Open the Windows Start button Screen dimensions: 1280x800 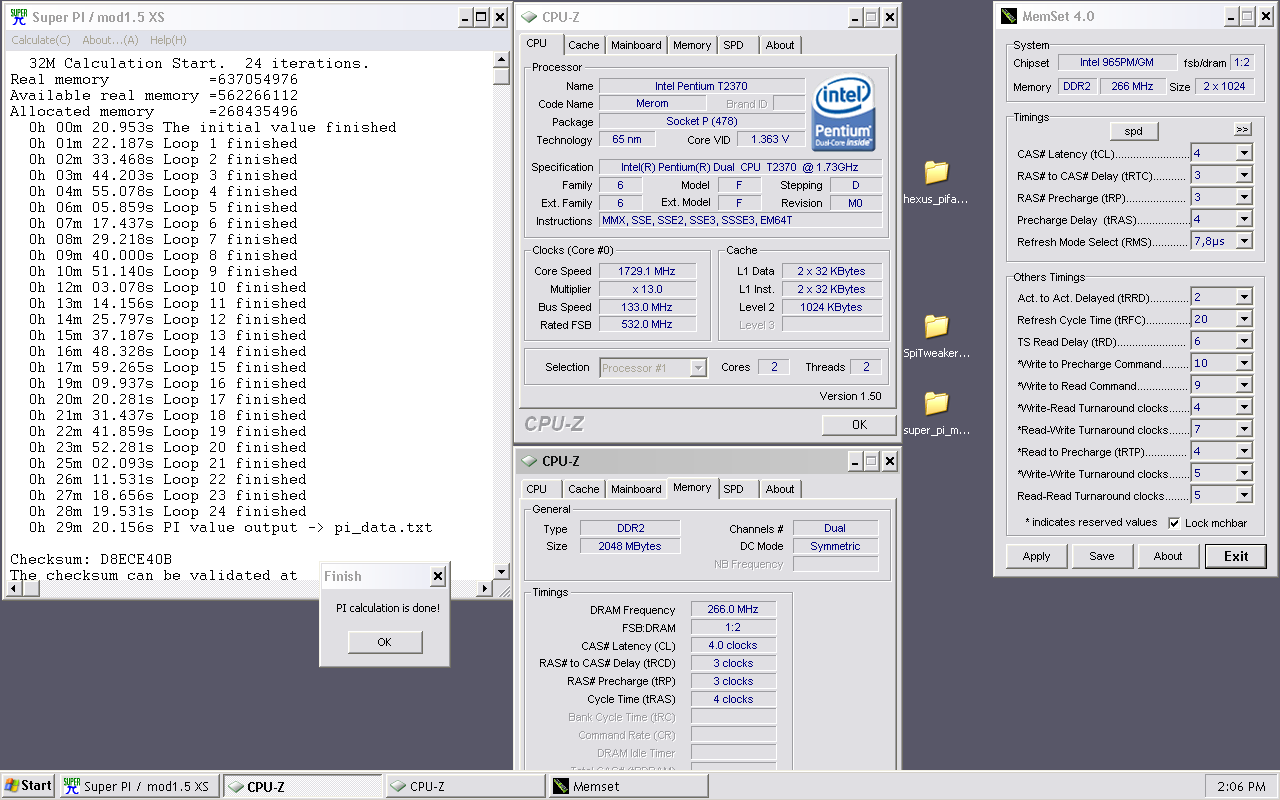pyautogui.click(x=28, y=786)
